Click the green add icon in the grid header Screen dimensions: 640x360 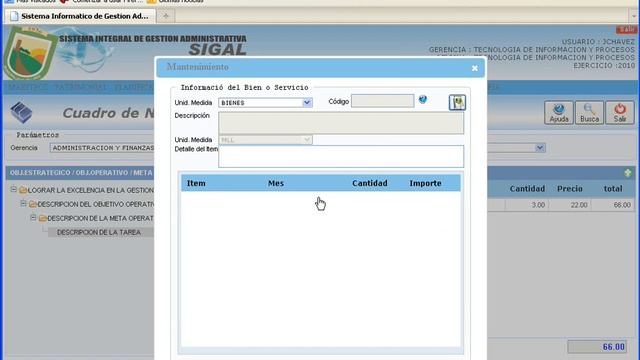point(628,173)
